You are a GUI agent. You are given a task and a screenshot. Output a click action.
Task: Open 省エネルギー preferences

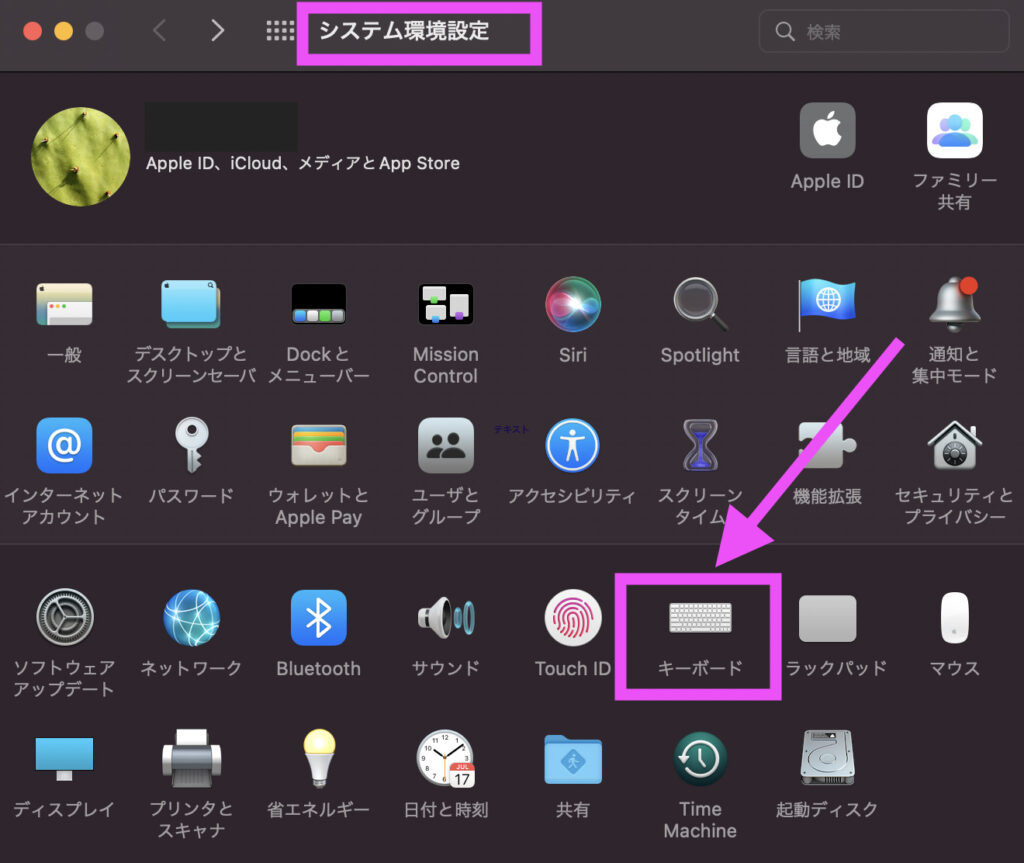(x=318, y=759)
